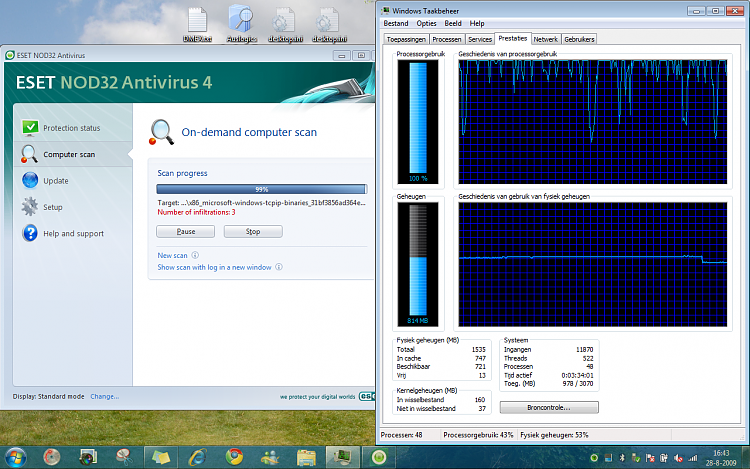Launch the camera photo app in the taskbar
The image size is (750, 469).
point(88,458)
